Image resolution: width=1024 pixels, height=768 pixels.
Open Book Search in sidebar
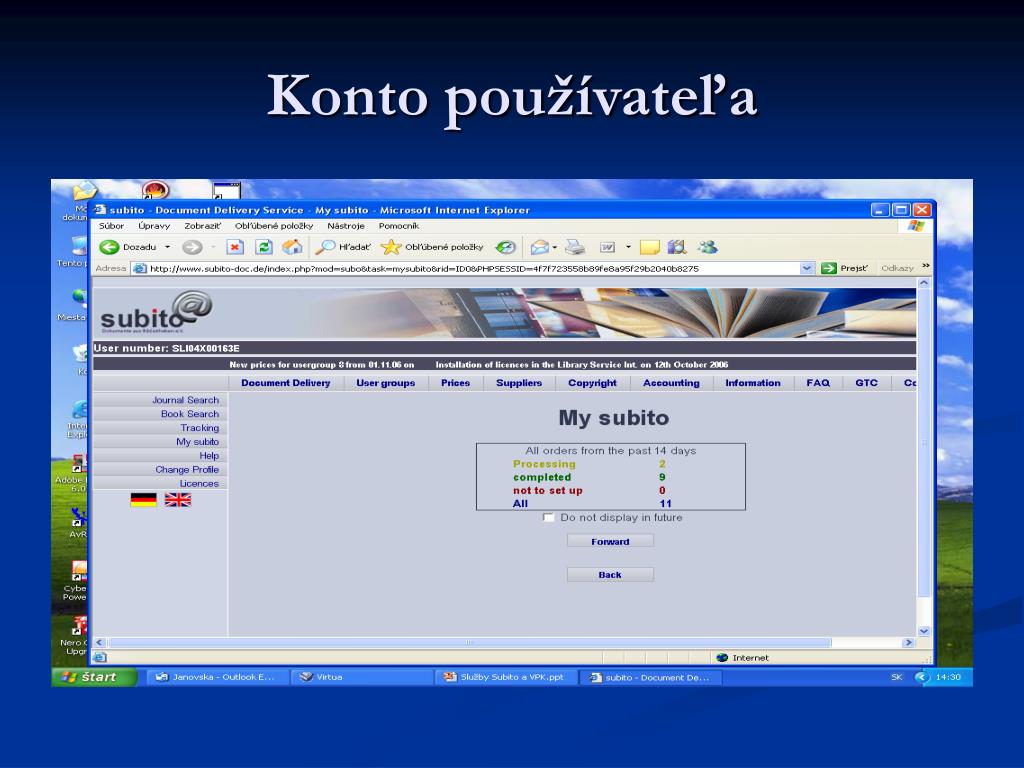click(x=189, y=413)
